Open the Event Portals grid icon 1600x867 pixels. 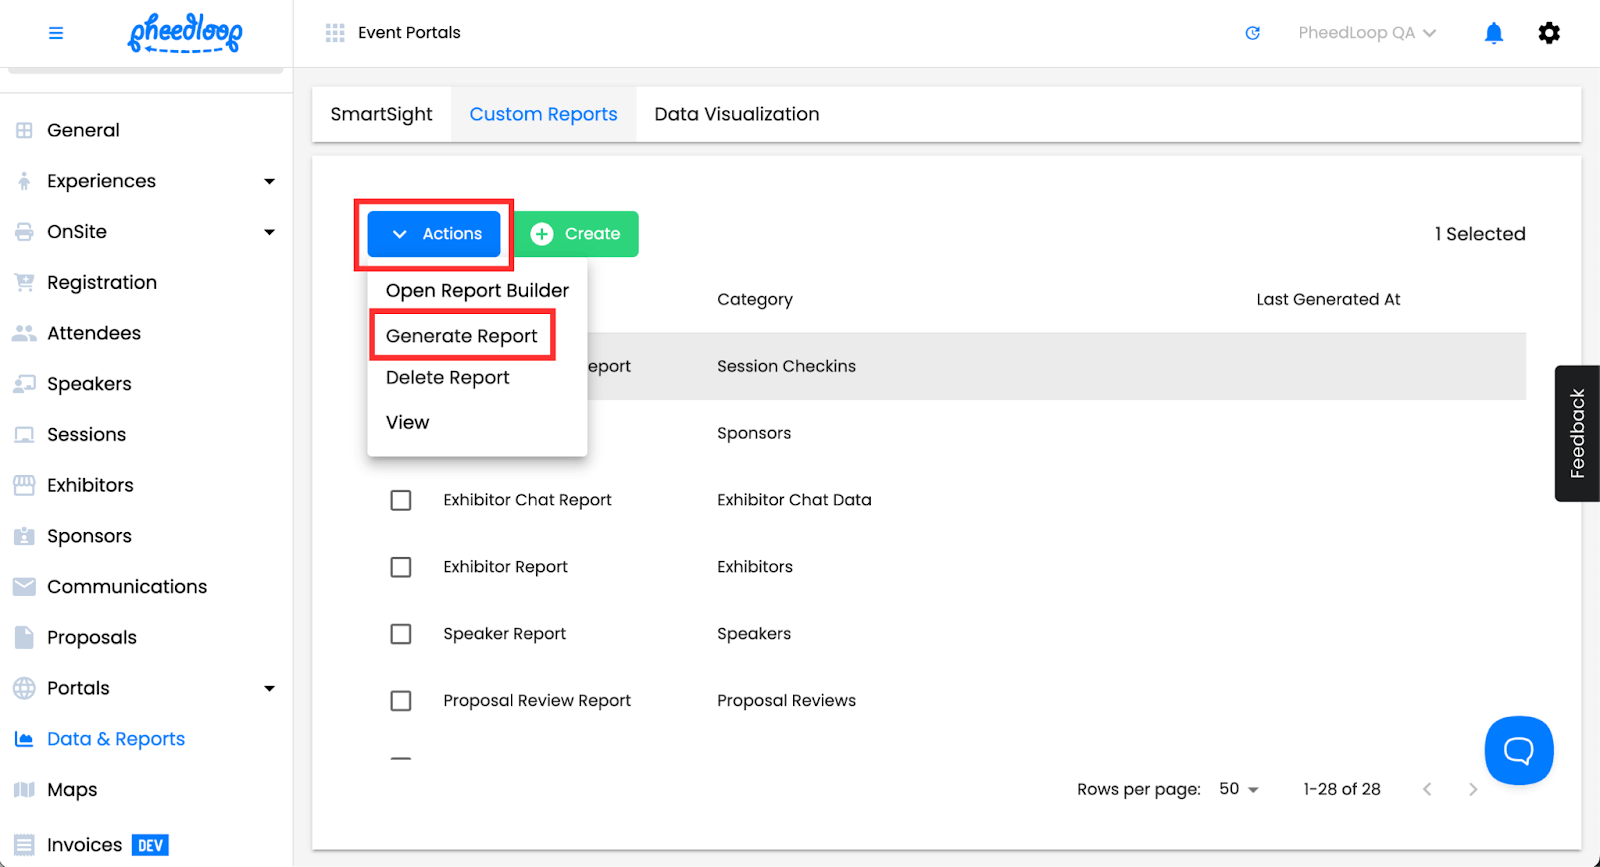[x=335, y=33]
